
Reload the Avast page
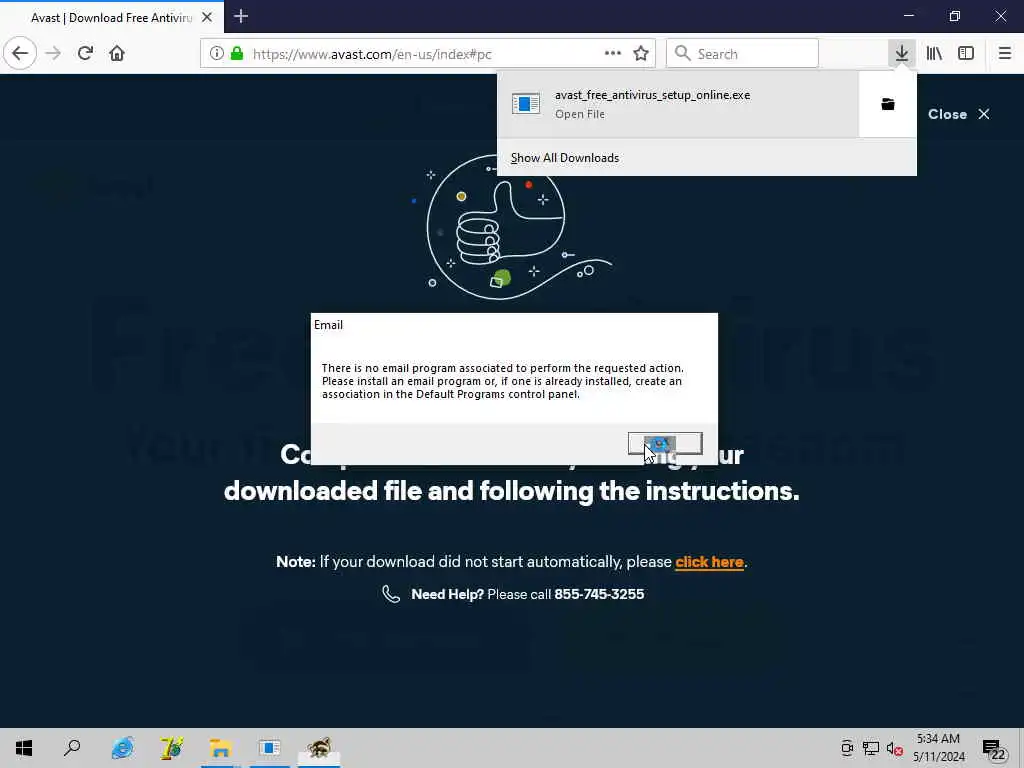85,54
